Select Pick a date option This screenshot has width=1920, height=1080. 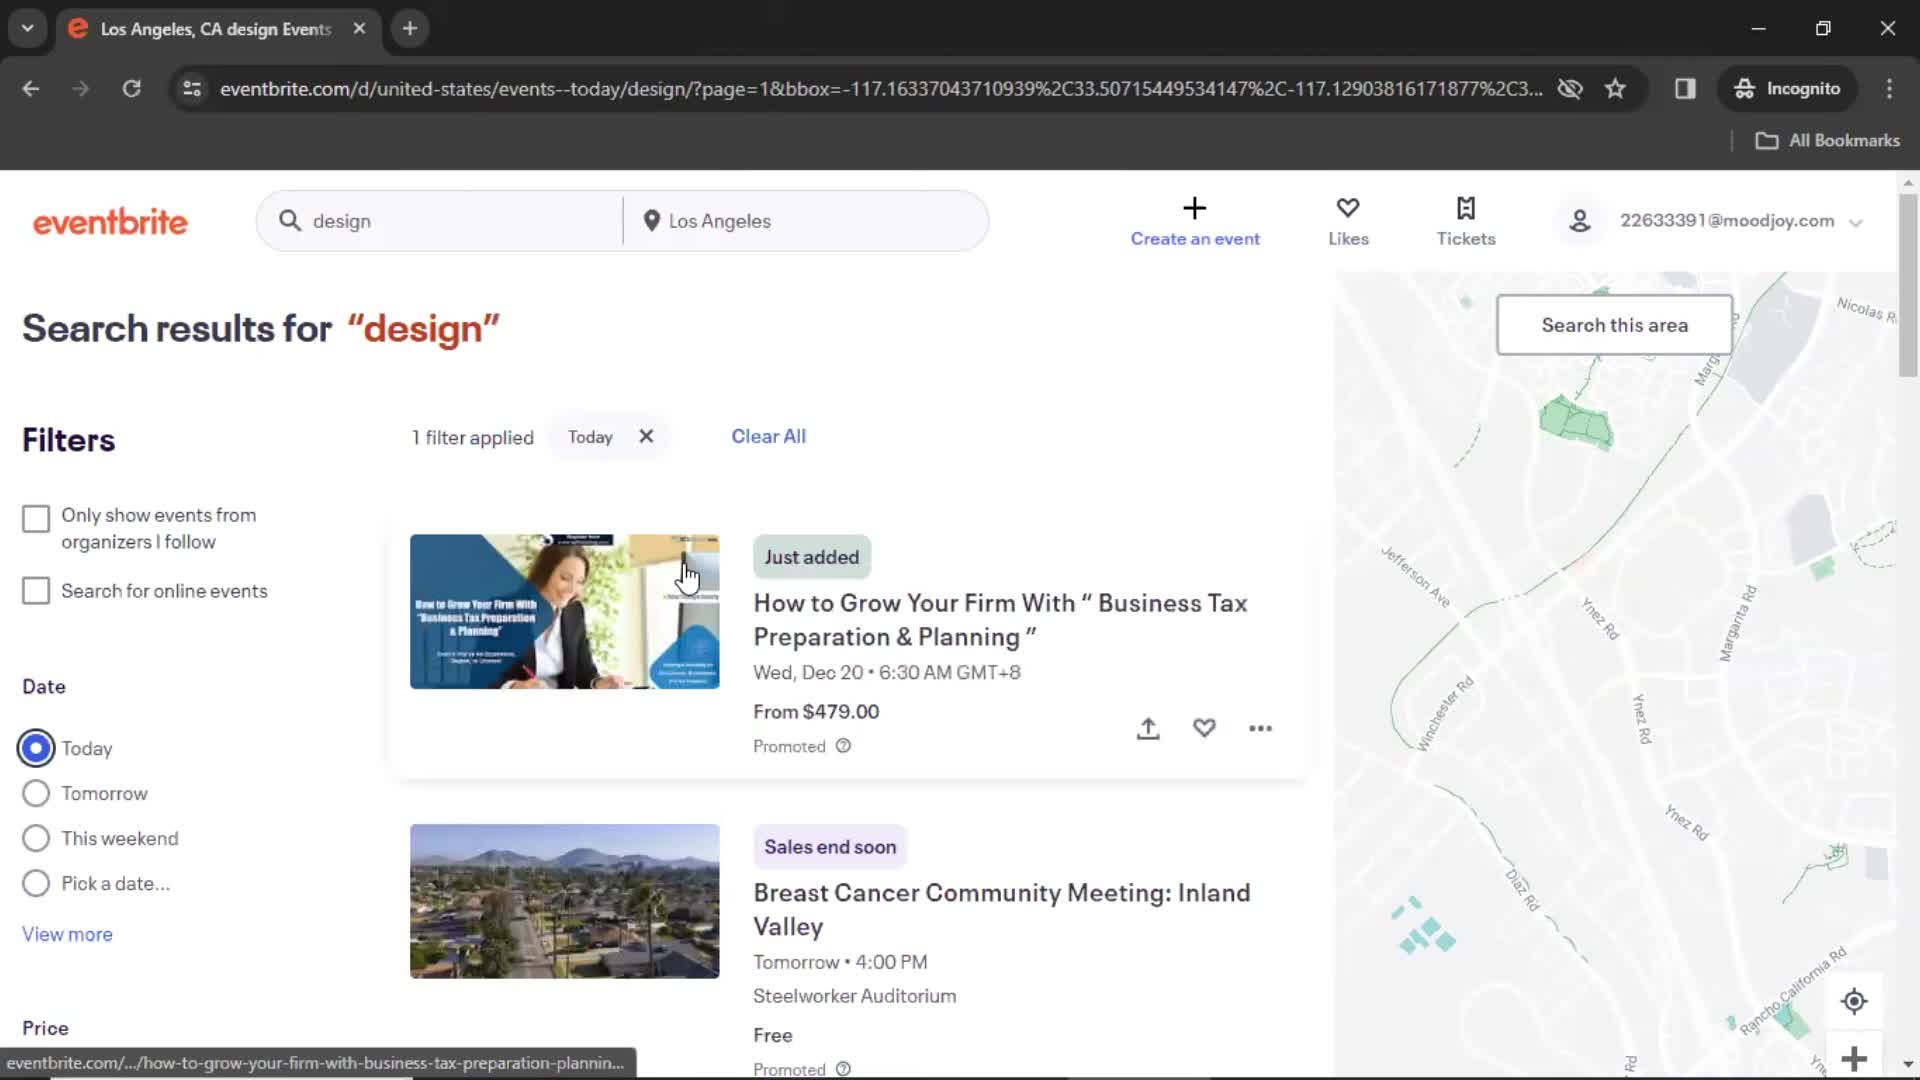[x=36, y=883]
